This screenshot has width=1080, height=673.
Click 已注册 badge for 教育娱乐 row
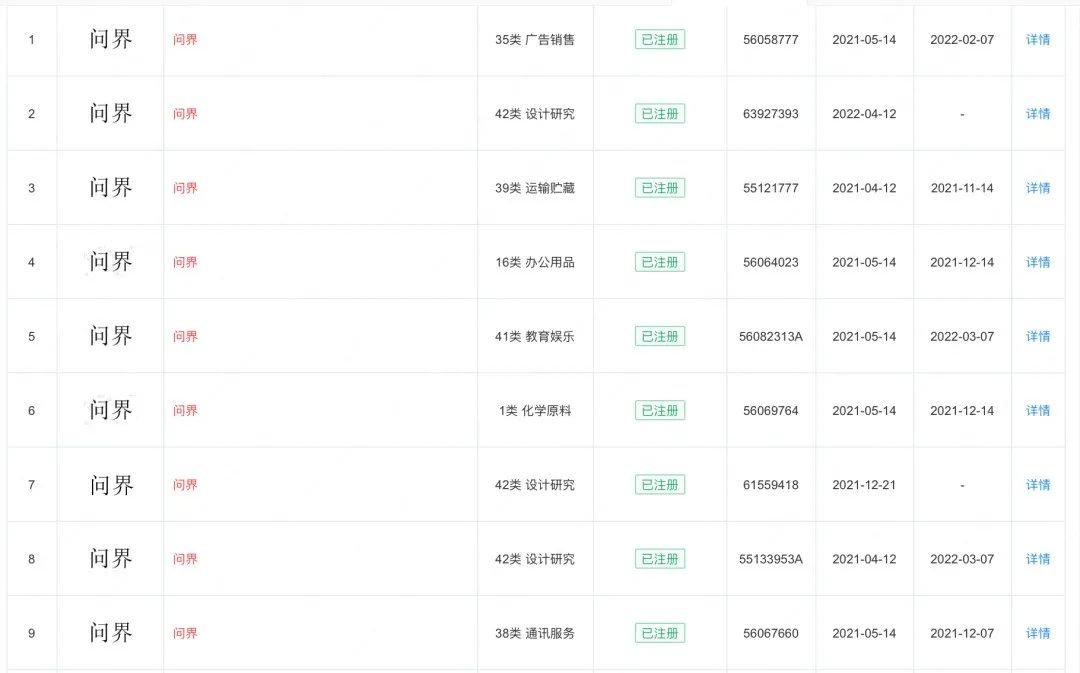(x=660, y=337)
